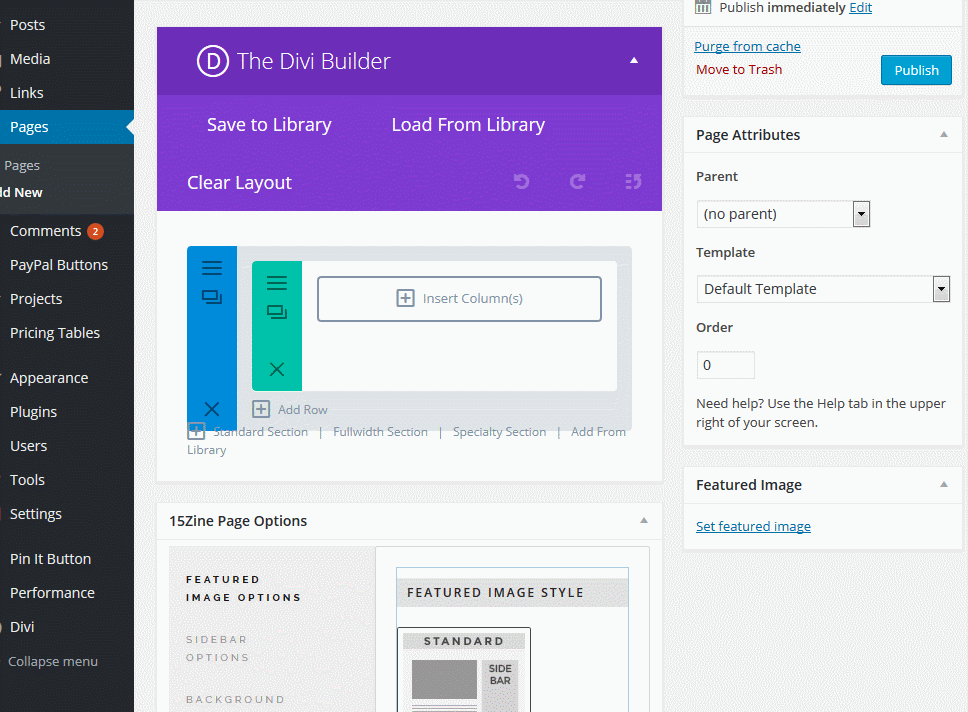Open Links in admin menu
Viewport: 968px width, 712px height.
[x=27, y=93]
